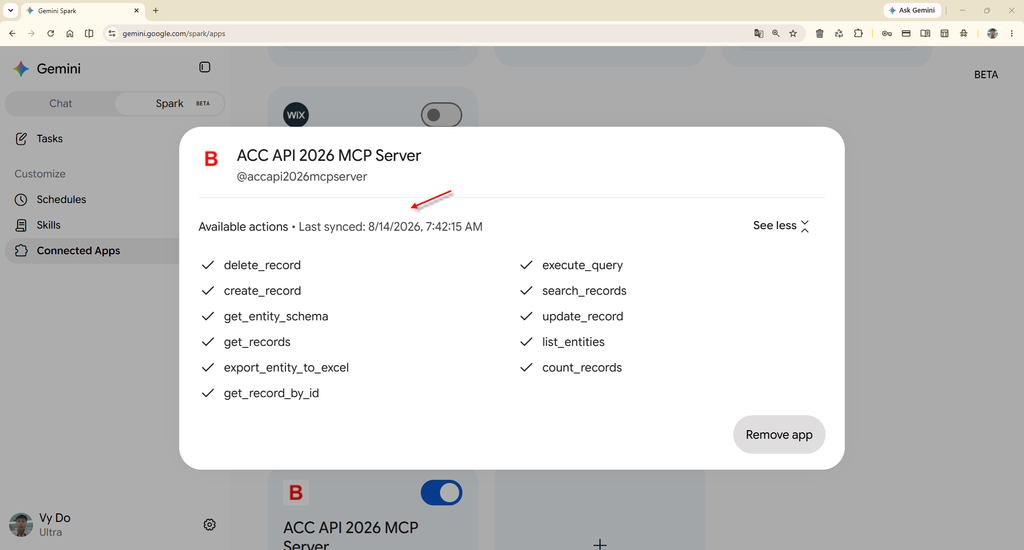
Task: Click the payment card icon in toolbar
Action: point(906,33)
